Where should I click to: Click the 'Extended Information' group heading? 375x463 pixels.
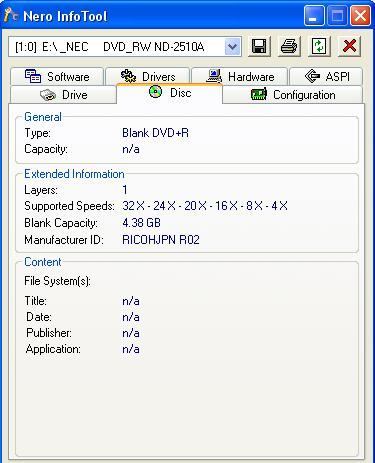point(74,174)
